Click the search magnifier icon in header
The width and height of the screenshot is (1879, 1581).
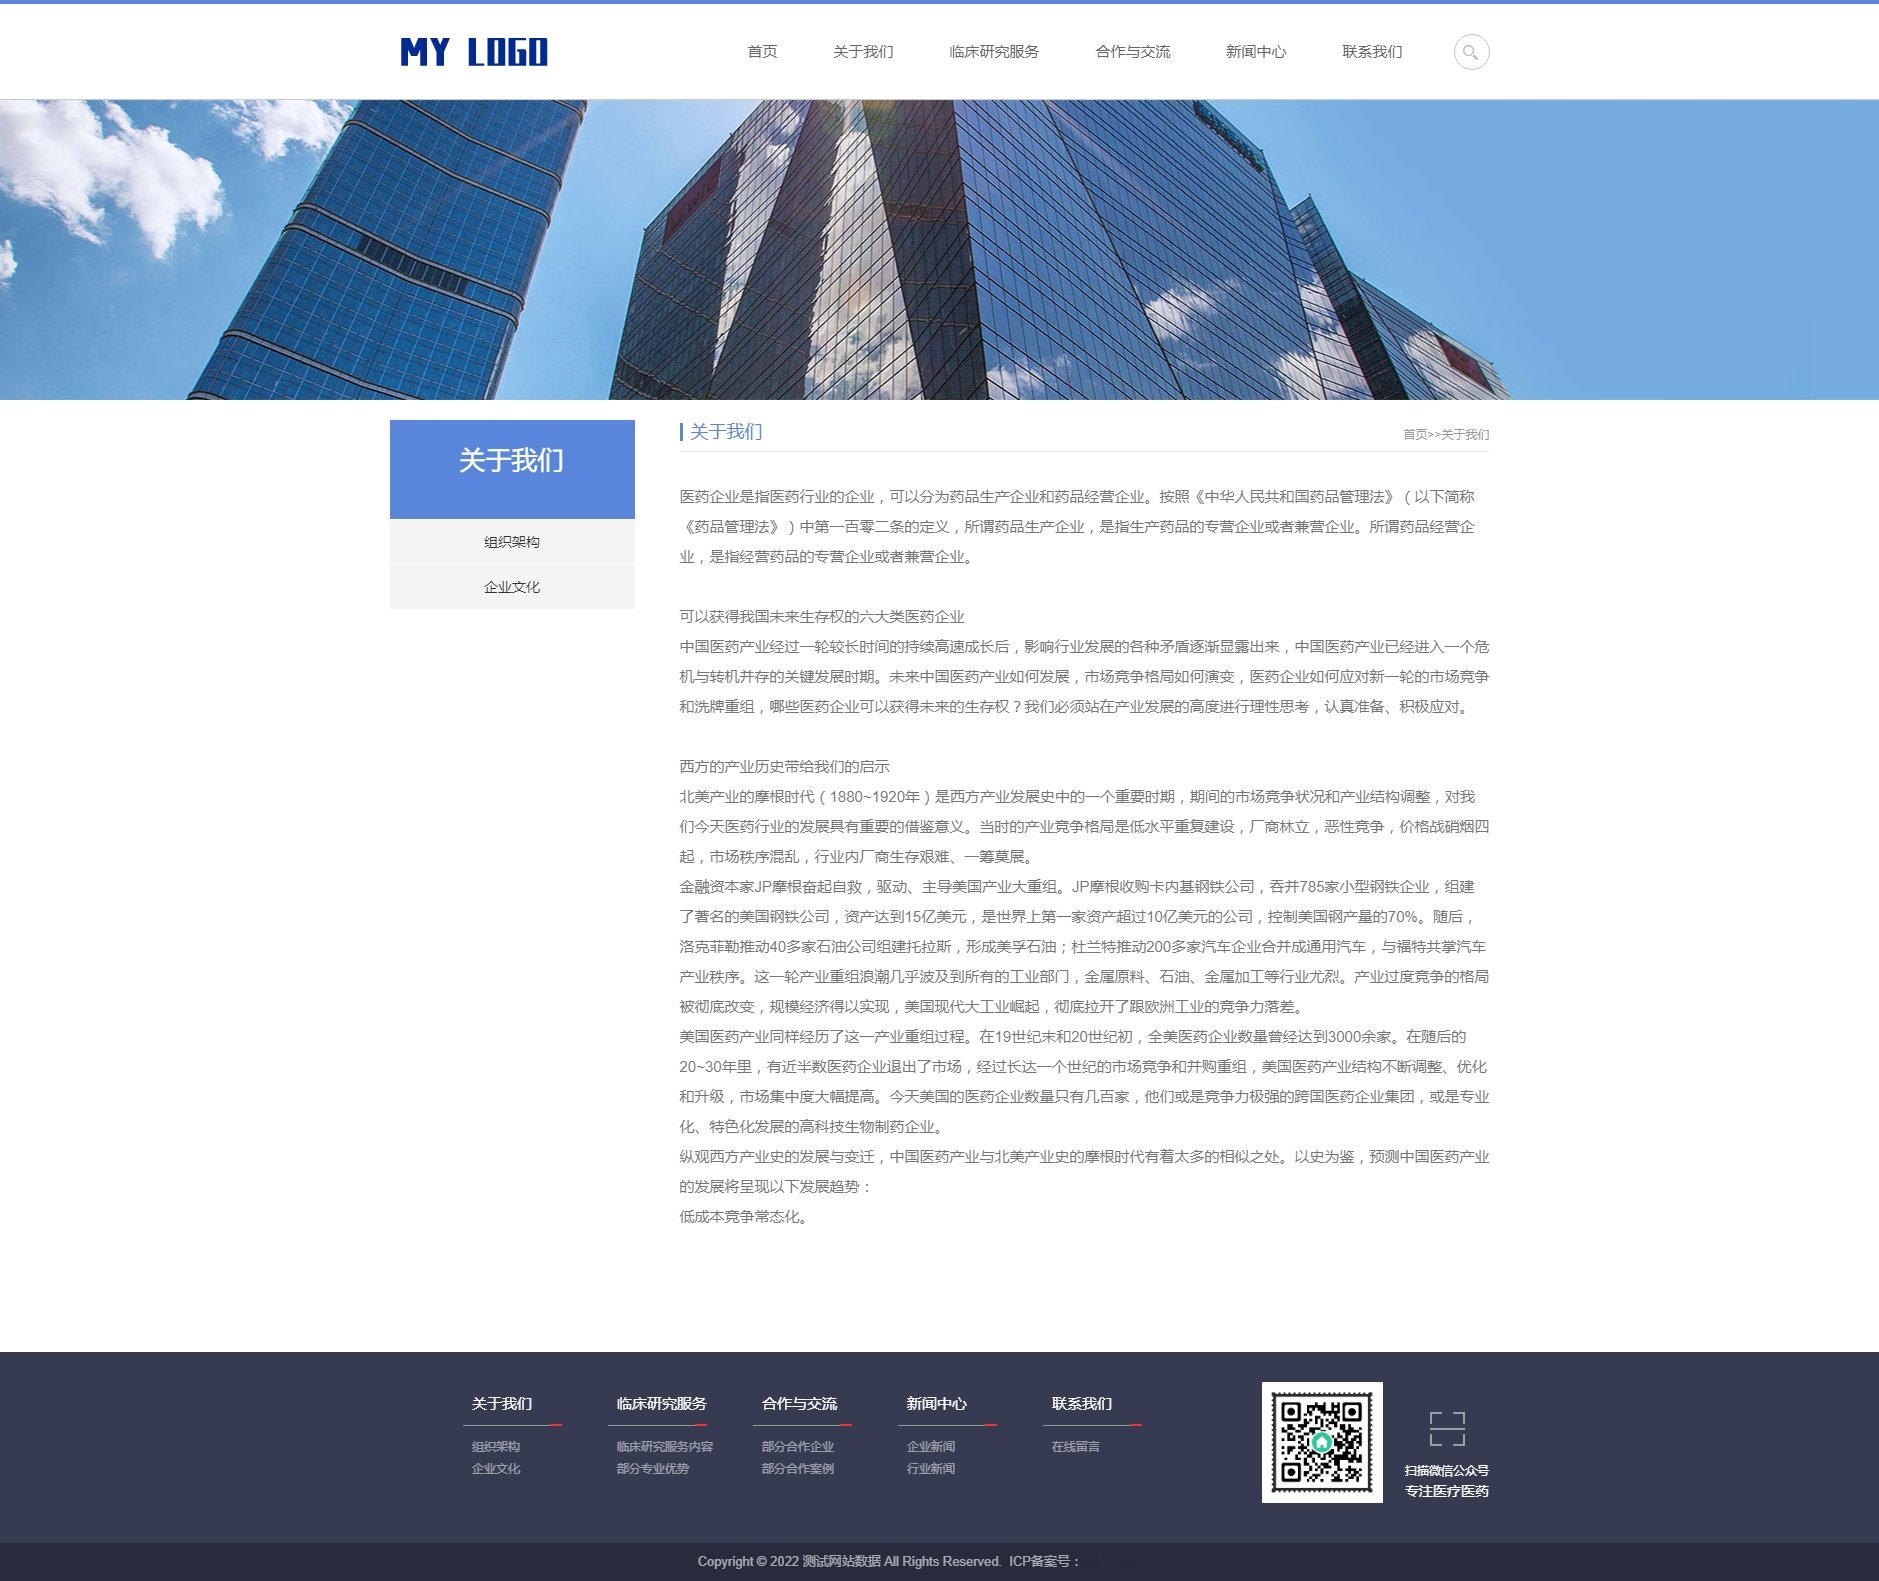click(x=1471, y=52)
